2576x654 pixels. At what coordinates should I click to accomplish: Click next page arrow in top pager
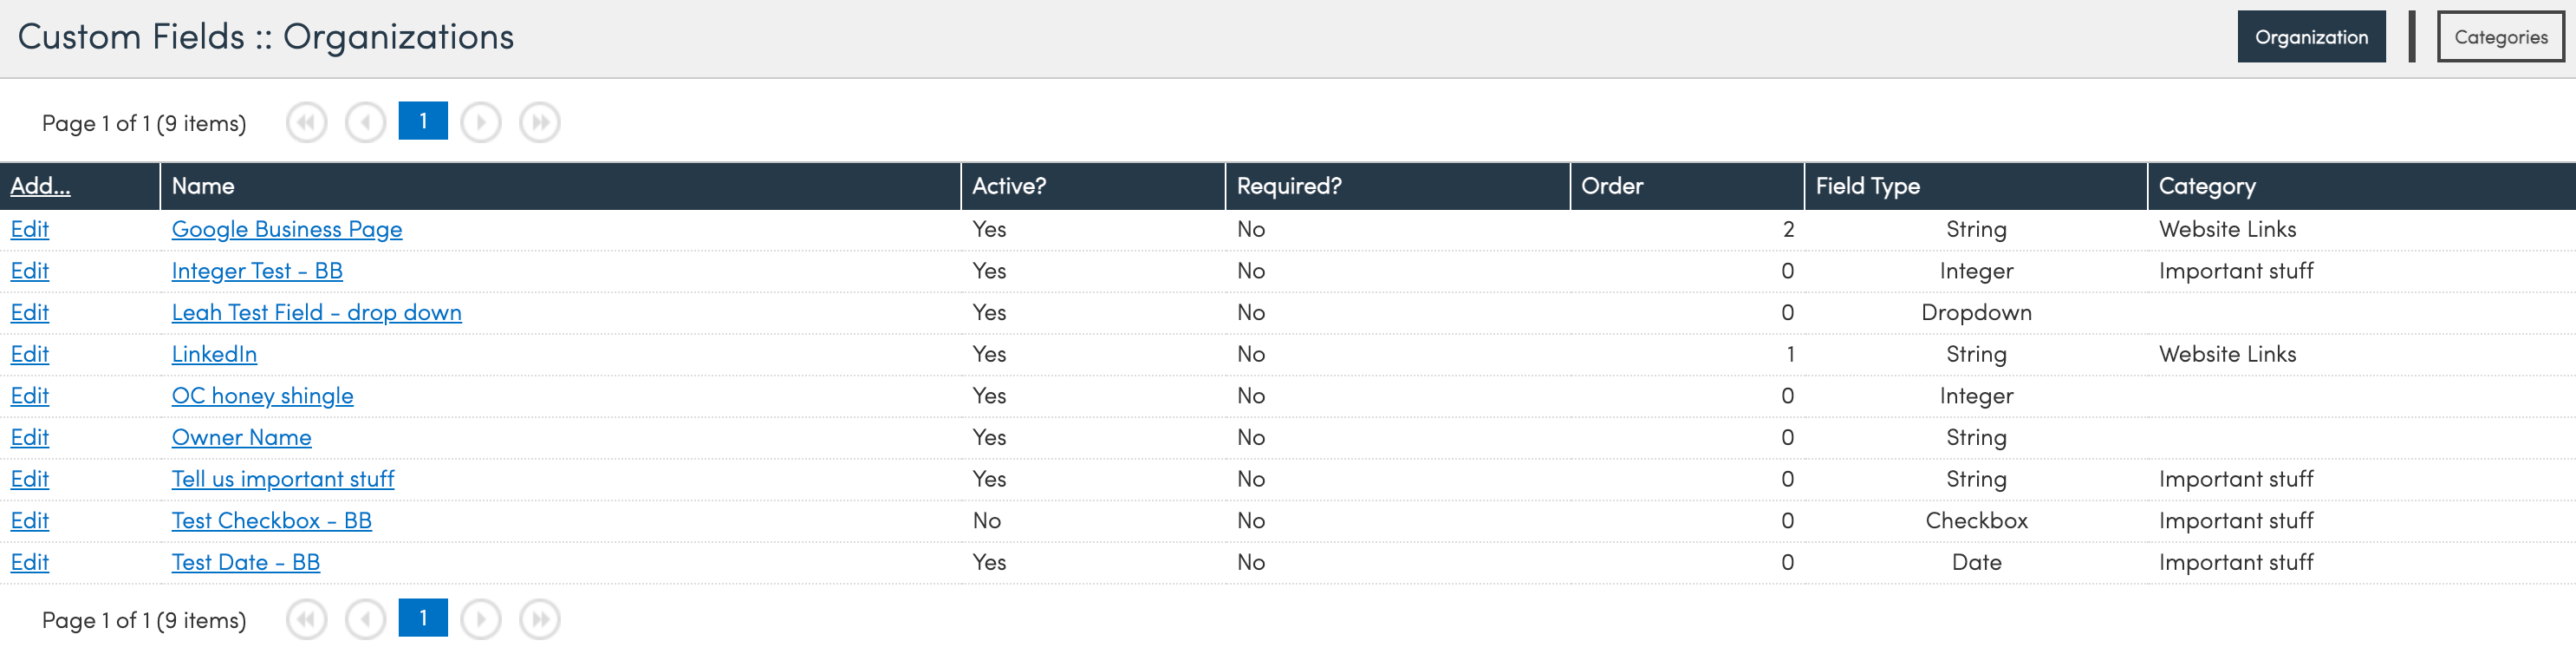coord(481,122)
